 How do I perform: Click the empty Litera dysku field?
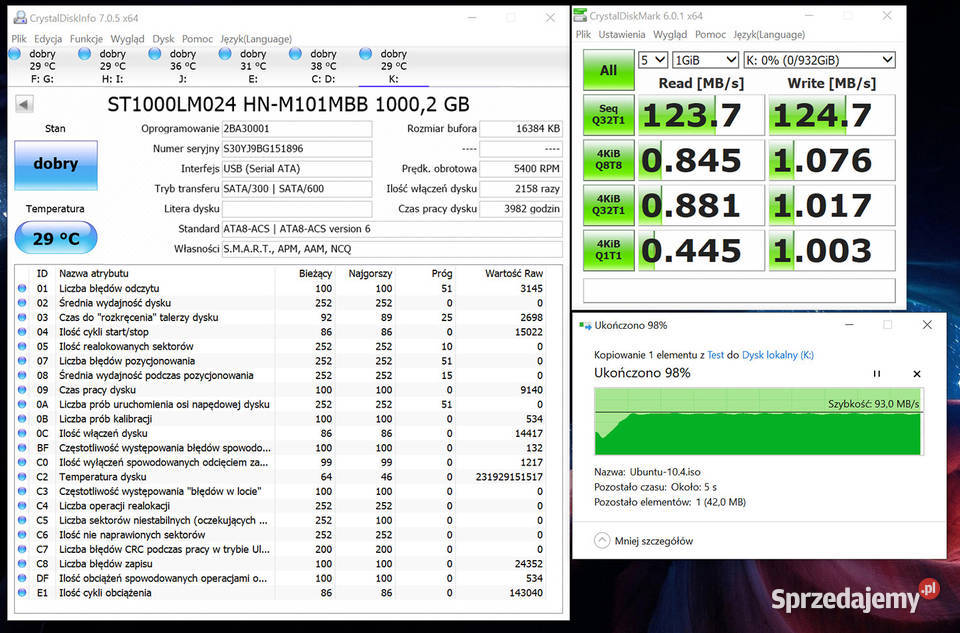[x=296, y=209]
